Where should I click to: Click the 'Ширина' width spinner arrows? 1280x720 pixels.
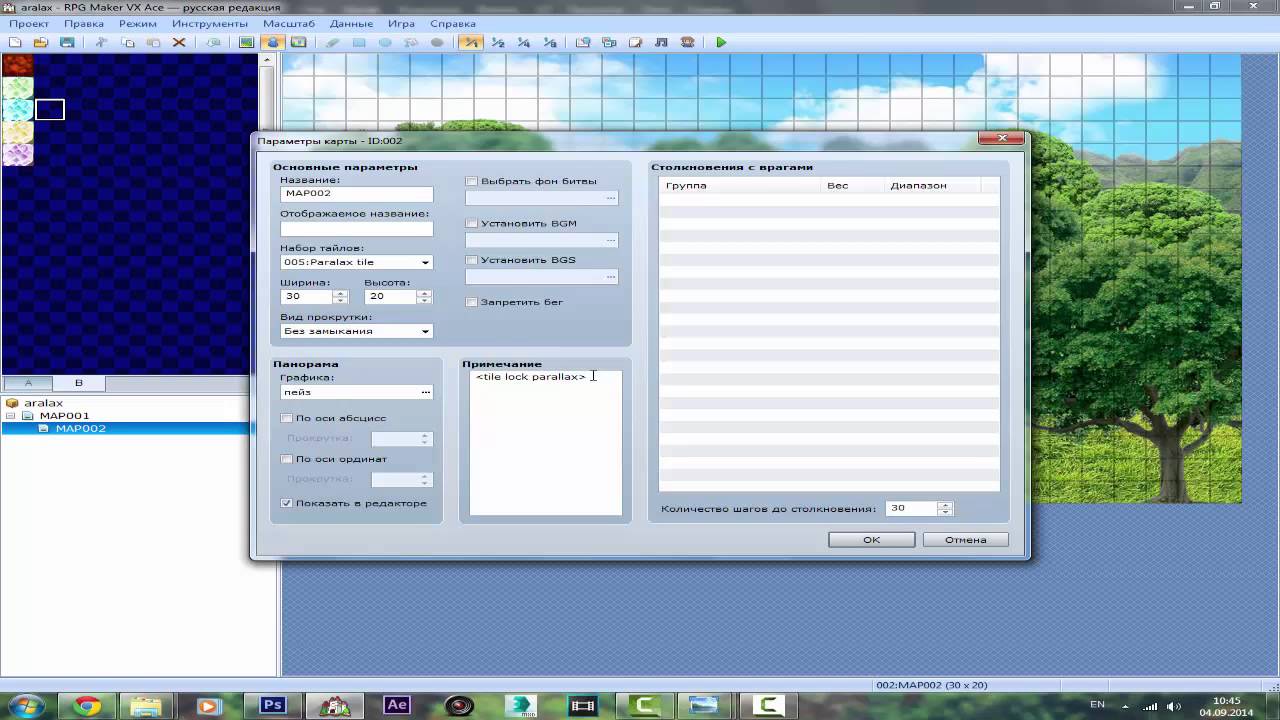340,297
